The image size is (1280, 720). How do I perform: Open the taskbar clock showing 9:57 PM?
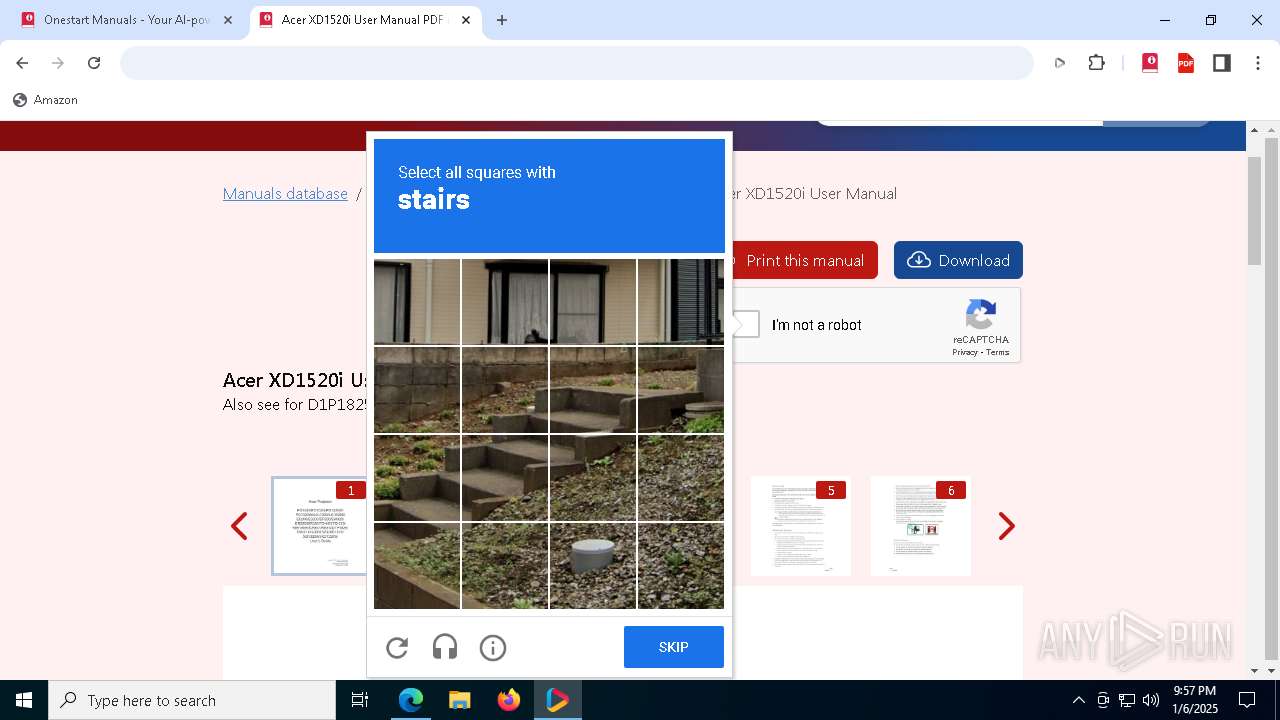1194,700
